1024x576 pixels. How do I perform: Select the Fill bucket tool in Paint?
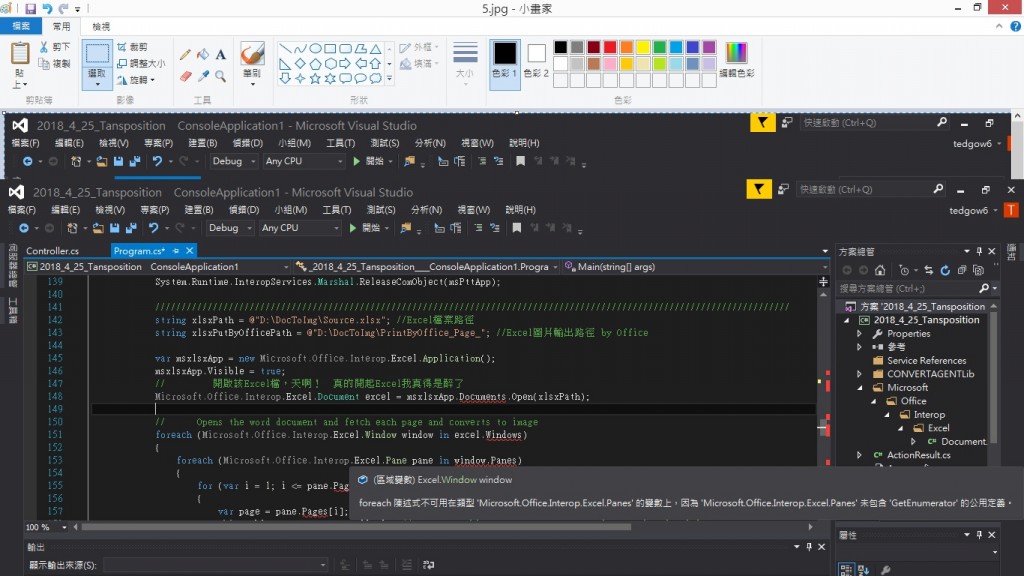[x=203, y=55]
